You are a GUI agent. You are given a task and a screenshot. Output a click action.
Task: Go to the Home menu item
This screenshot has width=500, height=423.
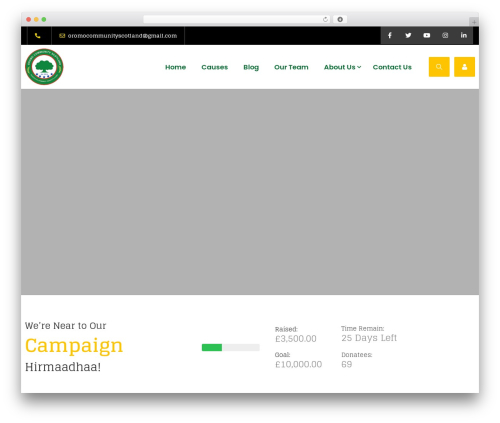[x=176, y=67]
